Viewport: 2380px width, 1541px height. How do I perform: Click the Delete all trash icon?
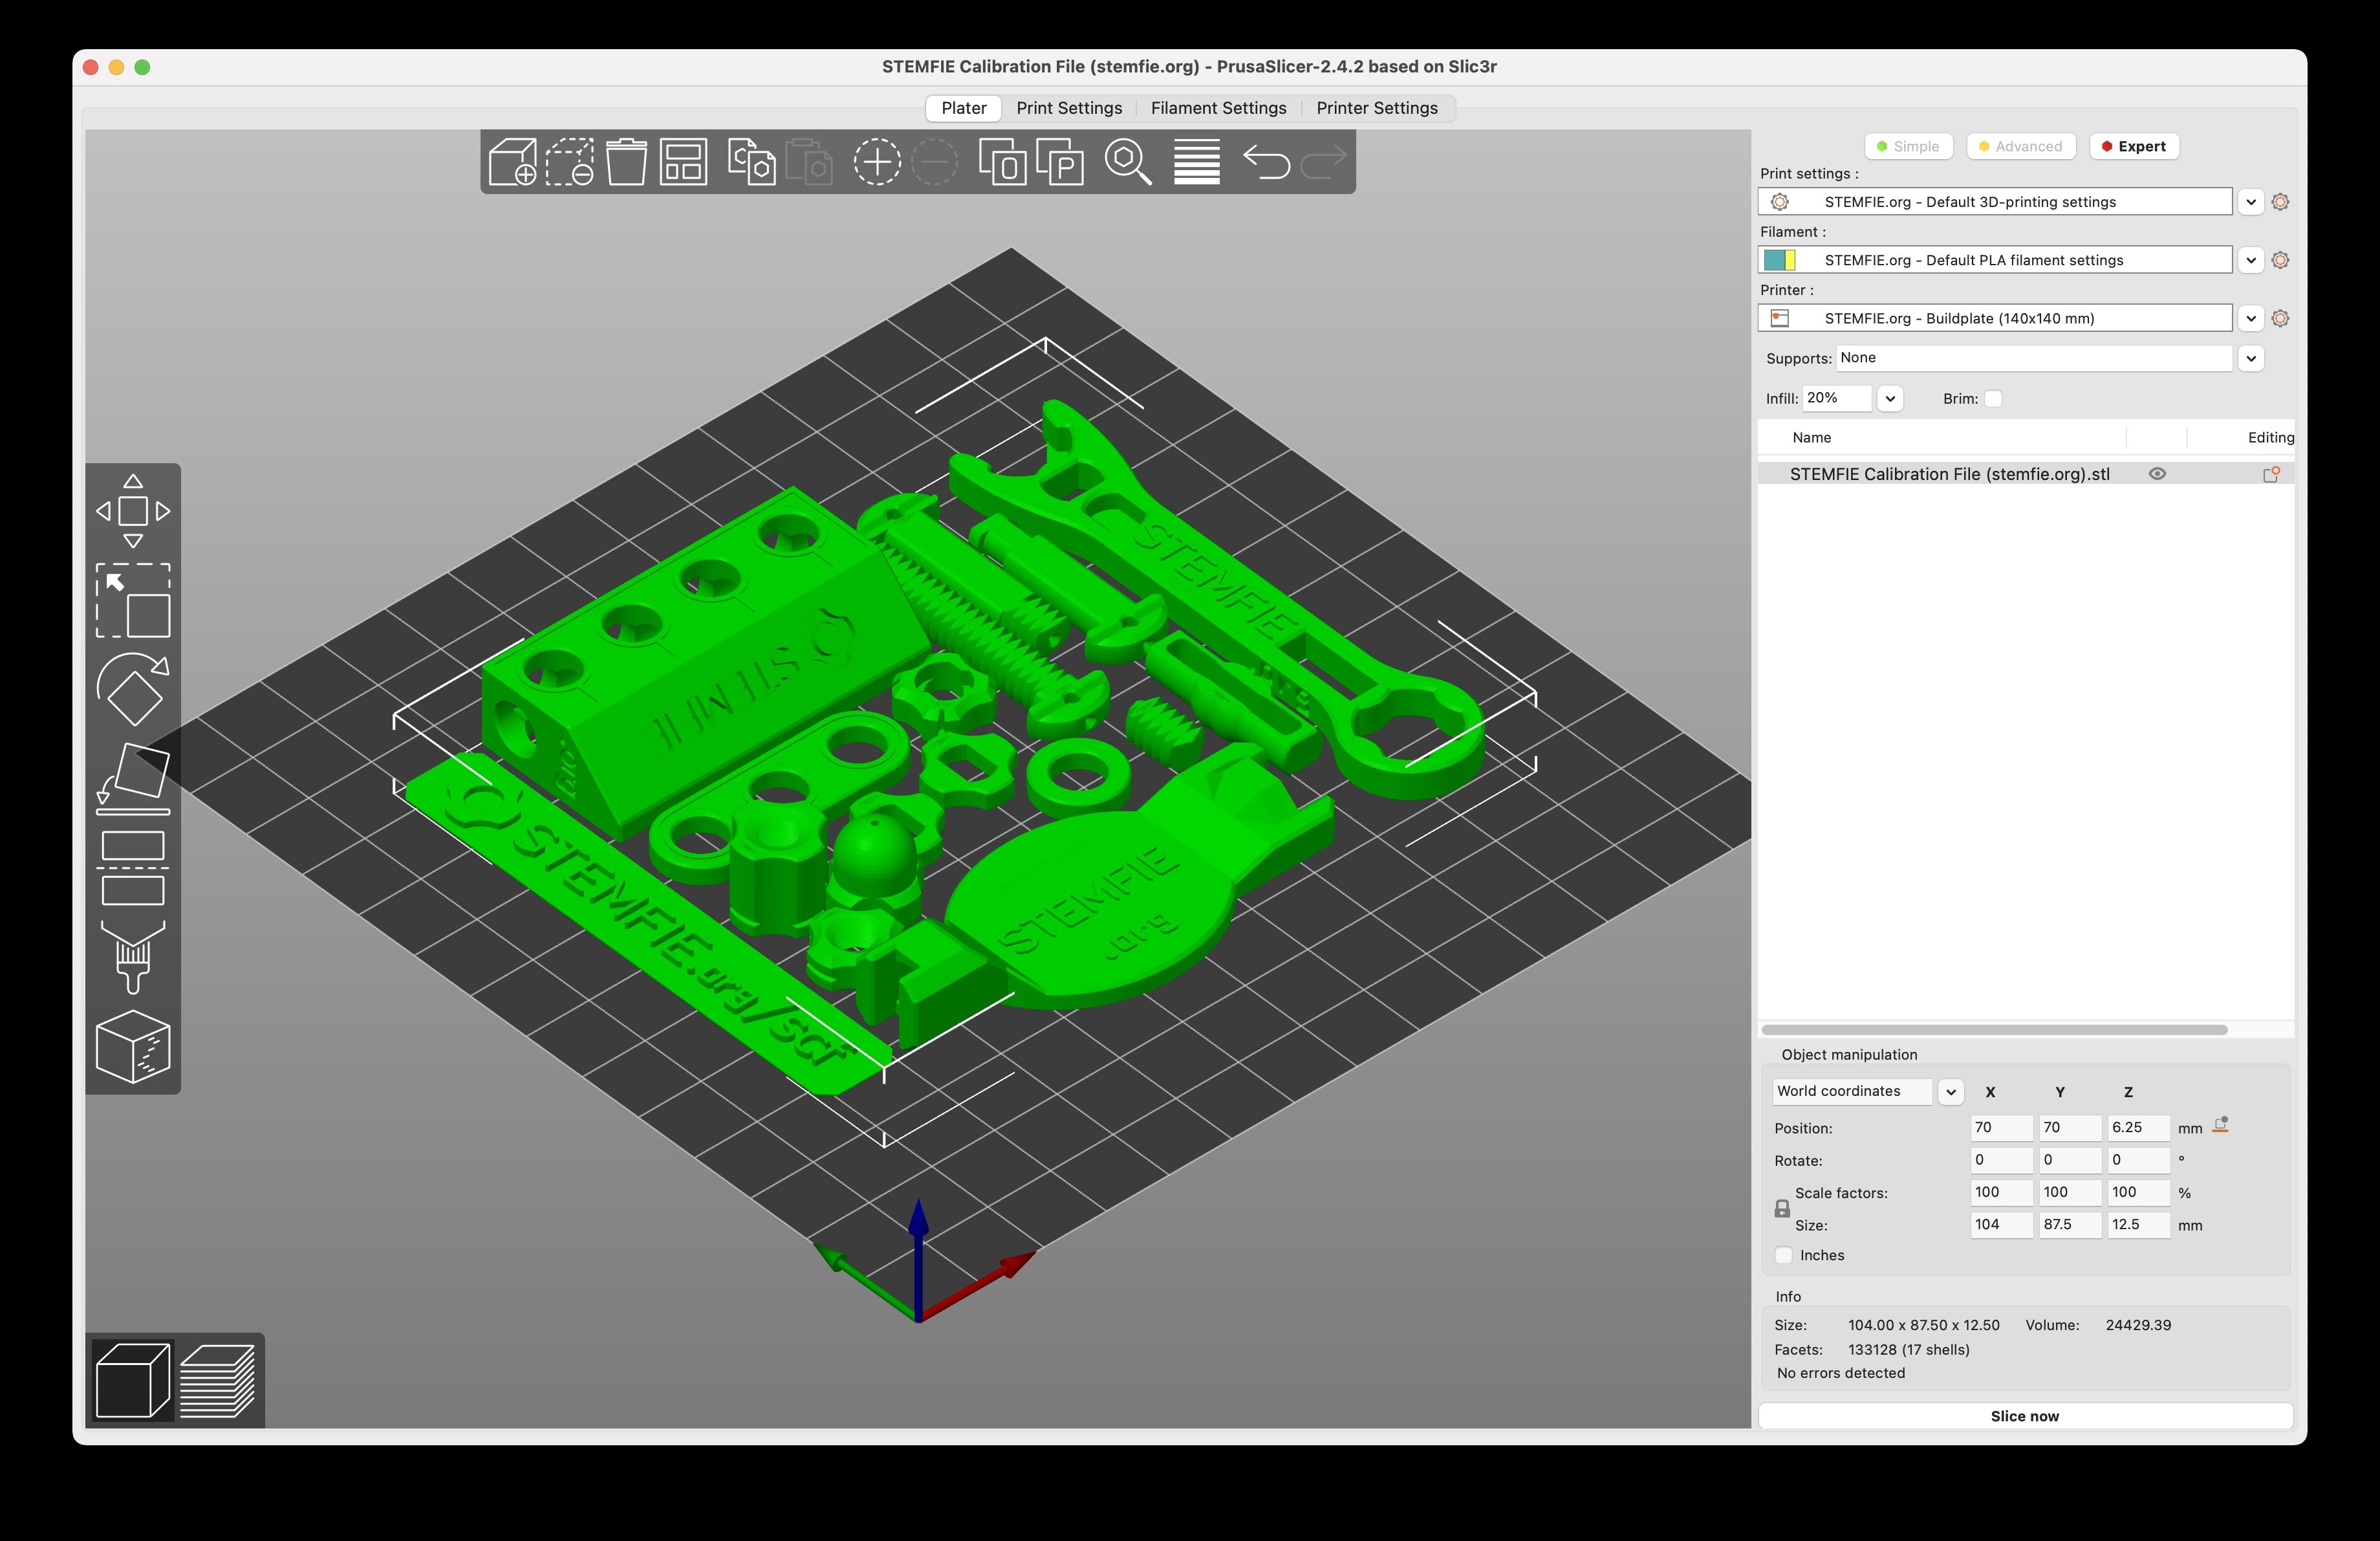click(627, 162)
